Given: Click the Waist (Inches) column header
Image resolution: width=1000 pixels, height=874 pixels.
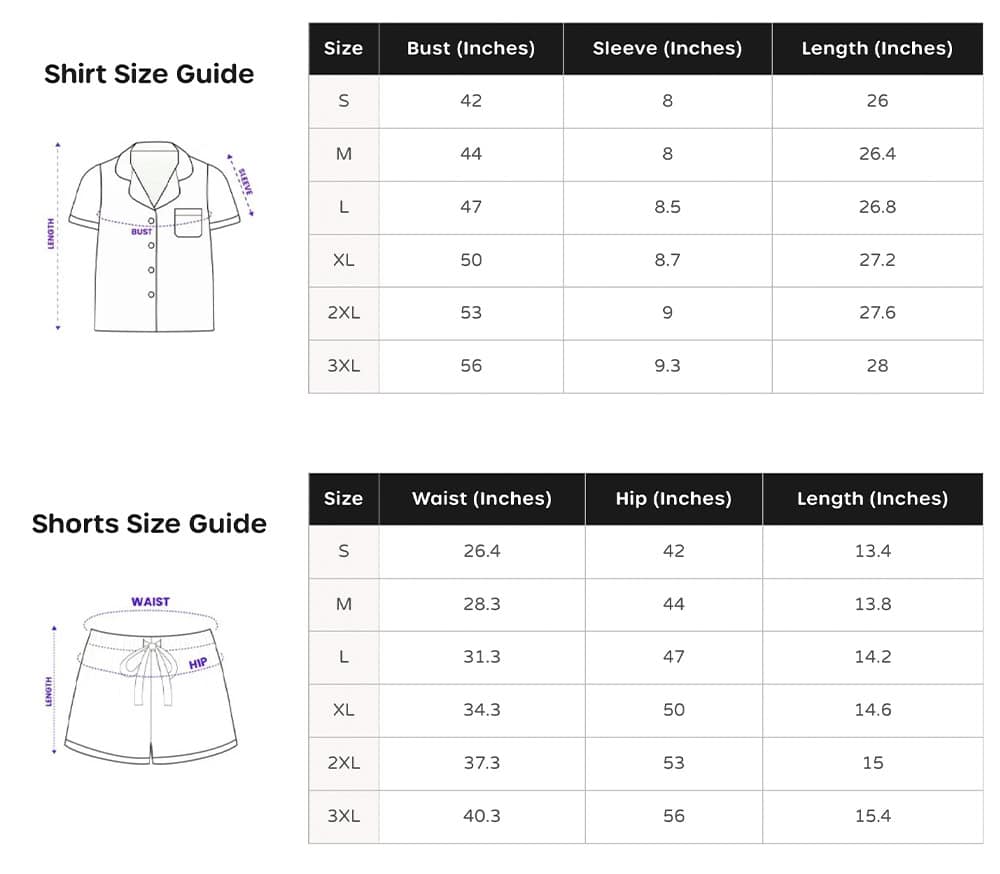Looking at the screenshot, I should tap(482, 498).
